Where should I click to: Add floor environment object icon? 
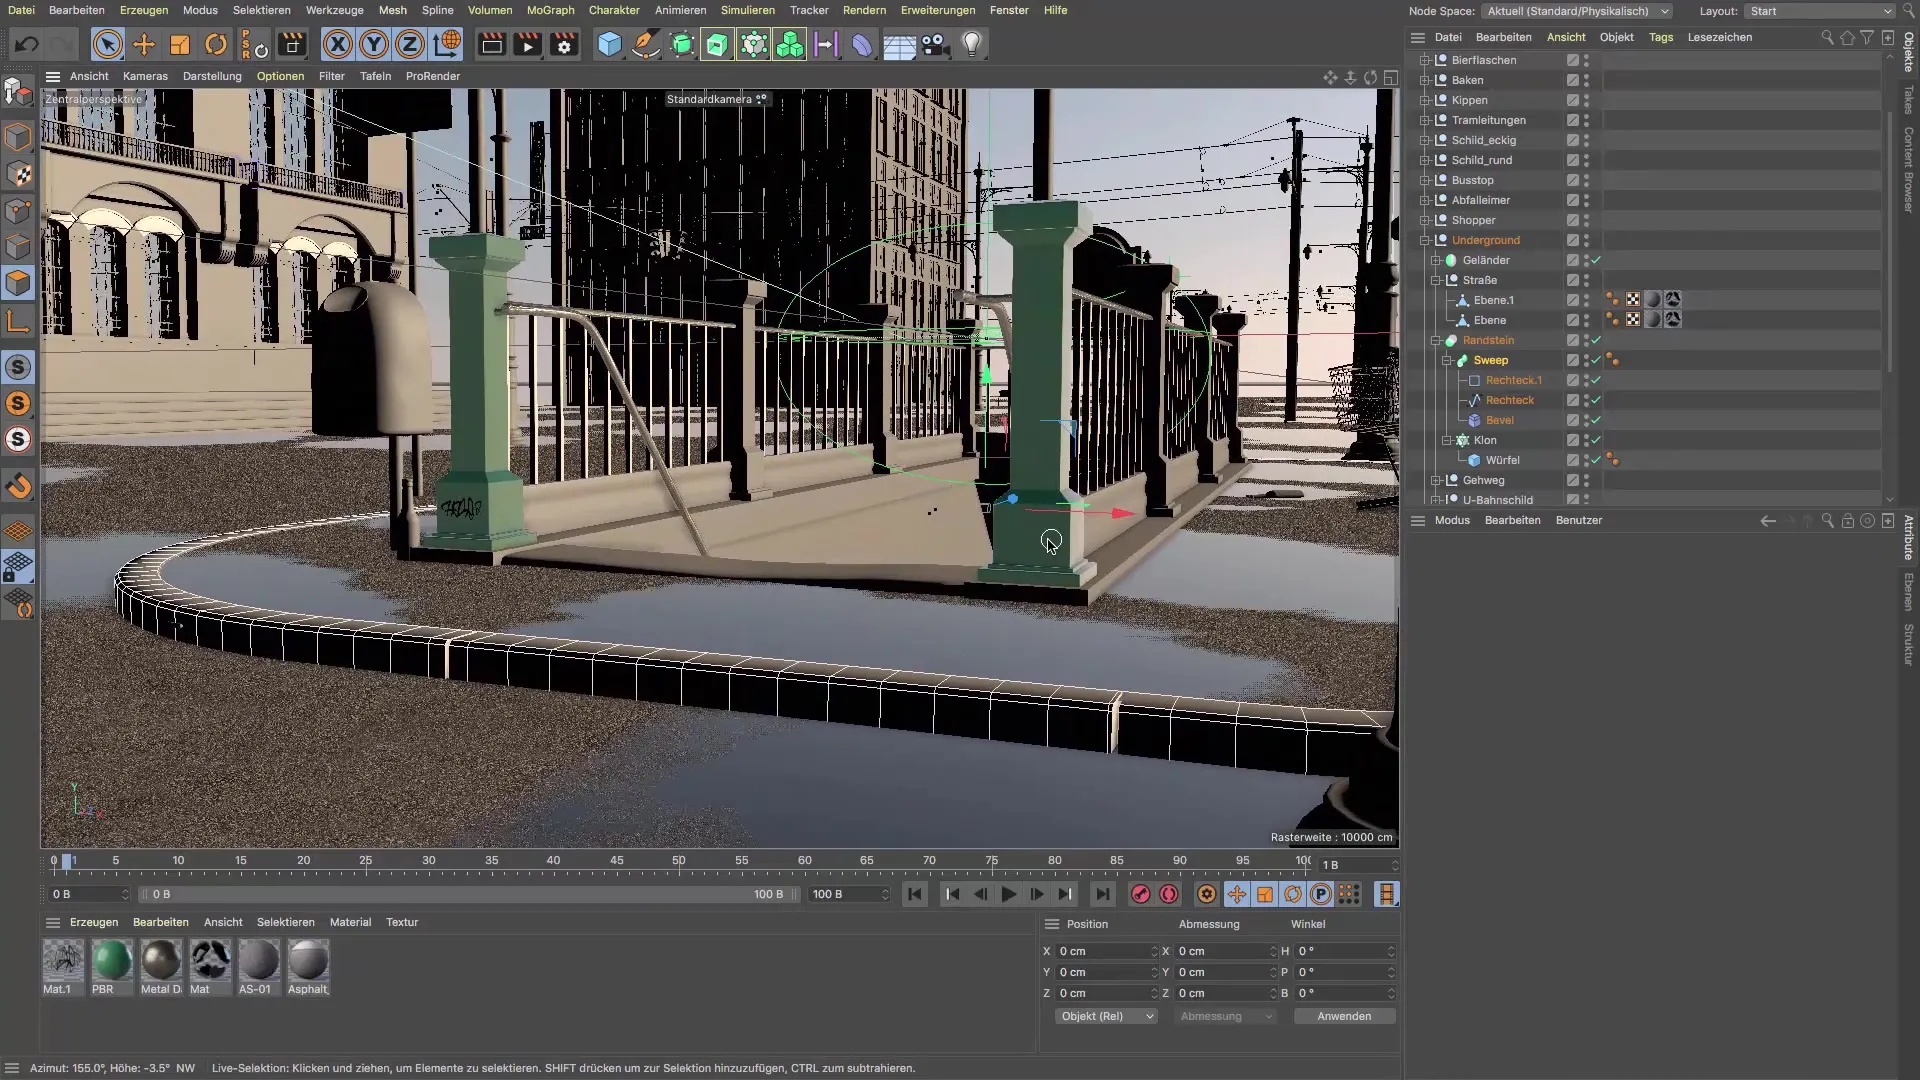pyautogui.click(x=899, y=45)
